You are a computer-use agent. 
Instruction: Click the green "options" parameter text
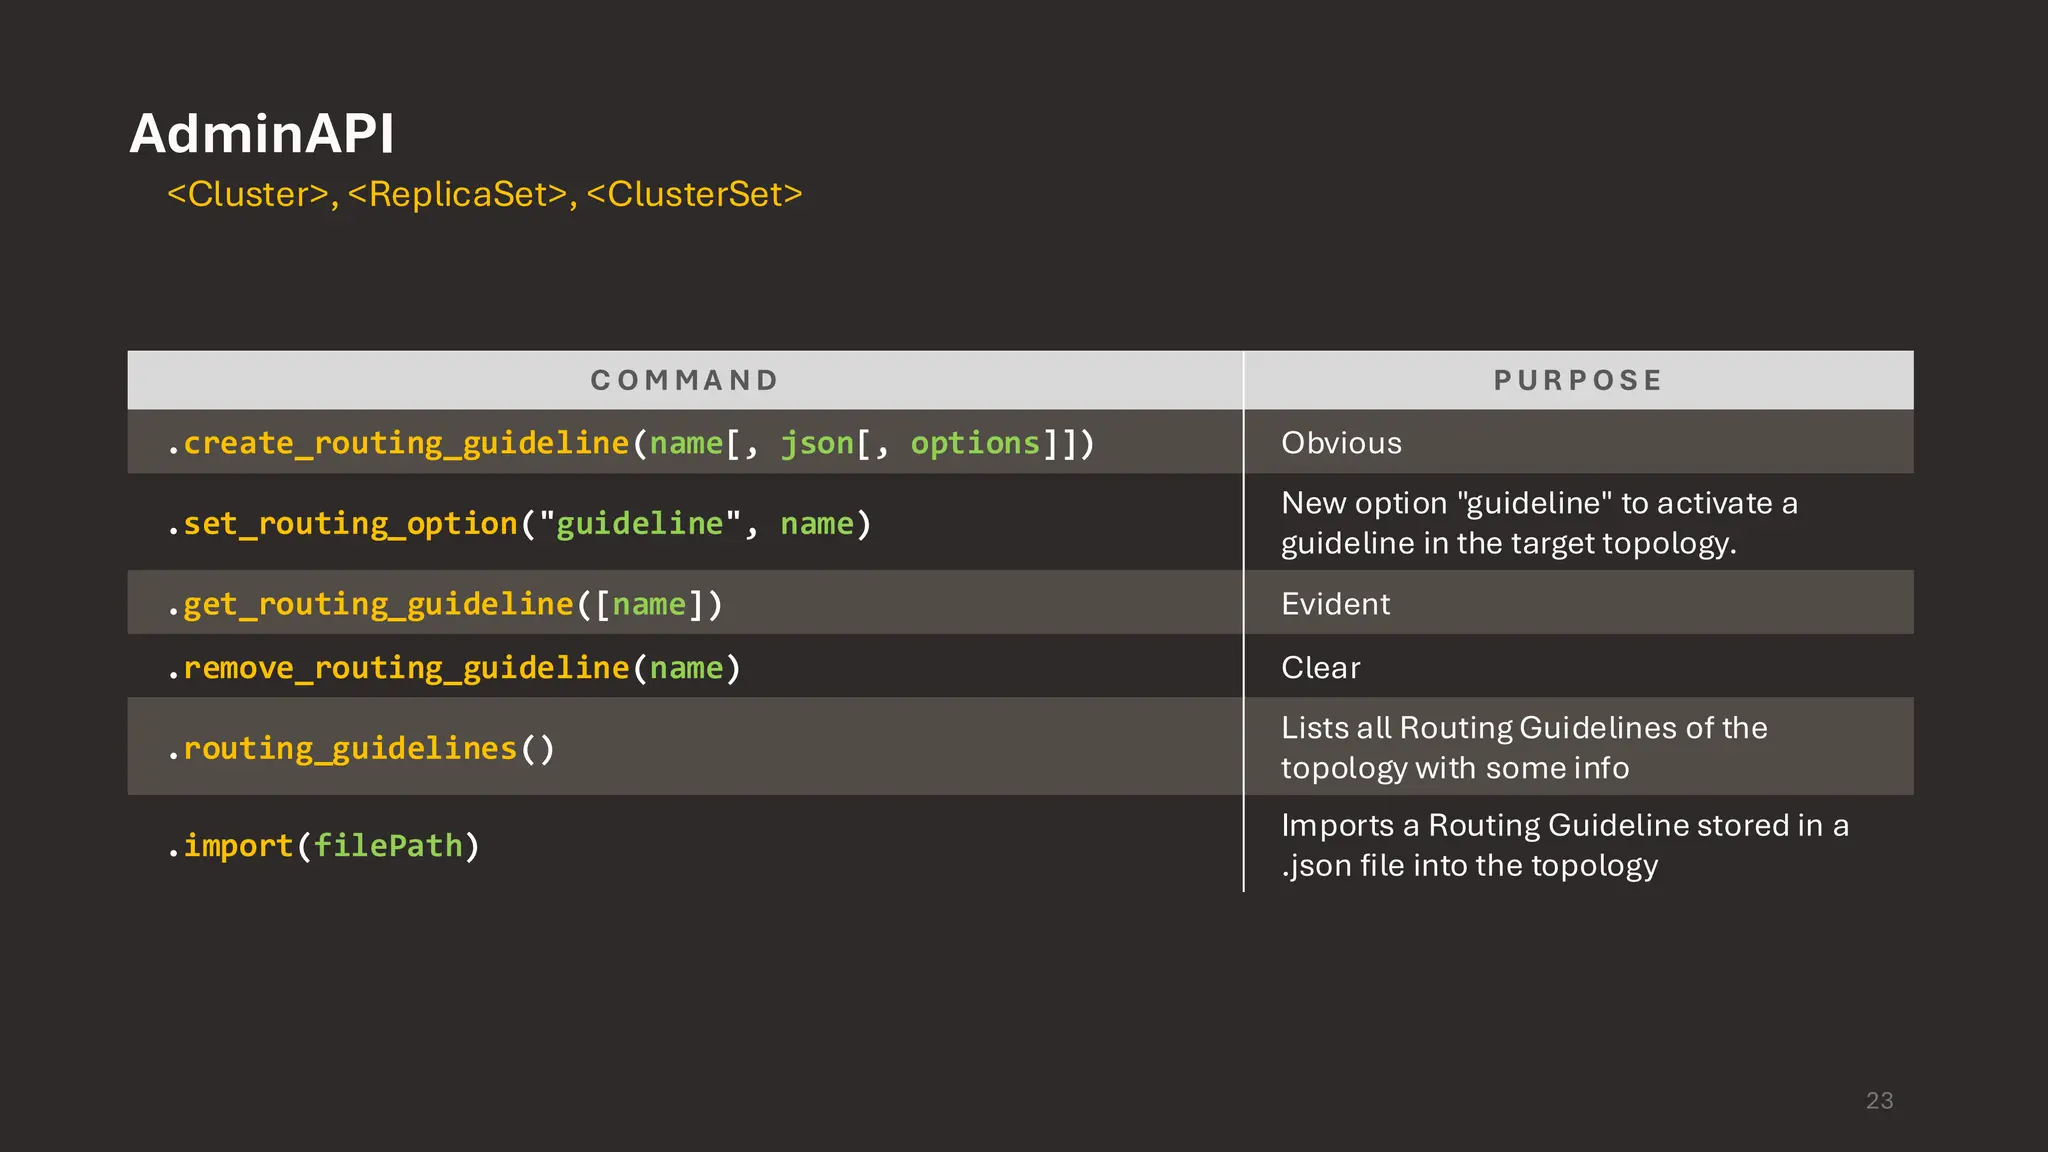pos(975,443)
